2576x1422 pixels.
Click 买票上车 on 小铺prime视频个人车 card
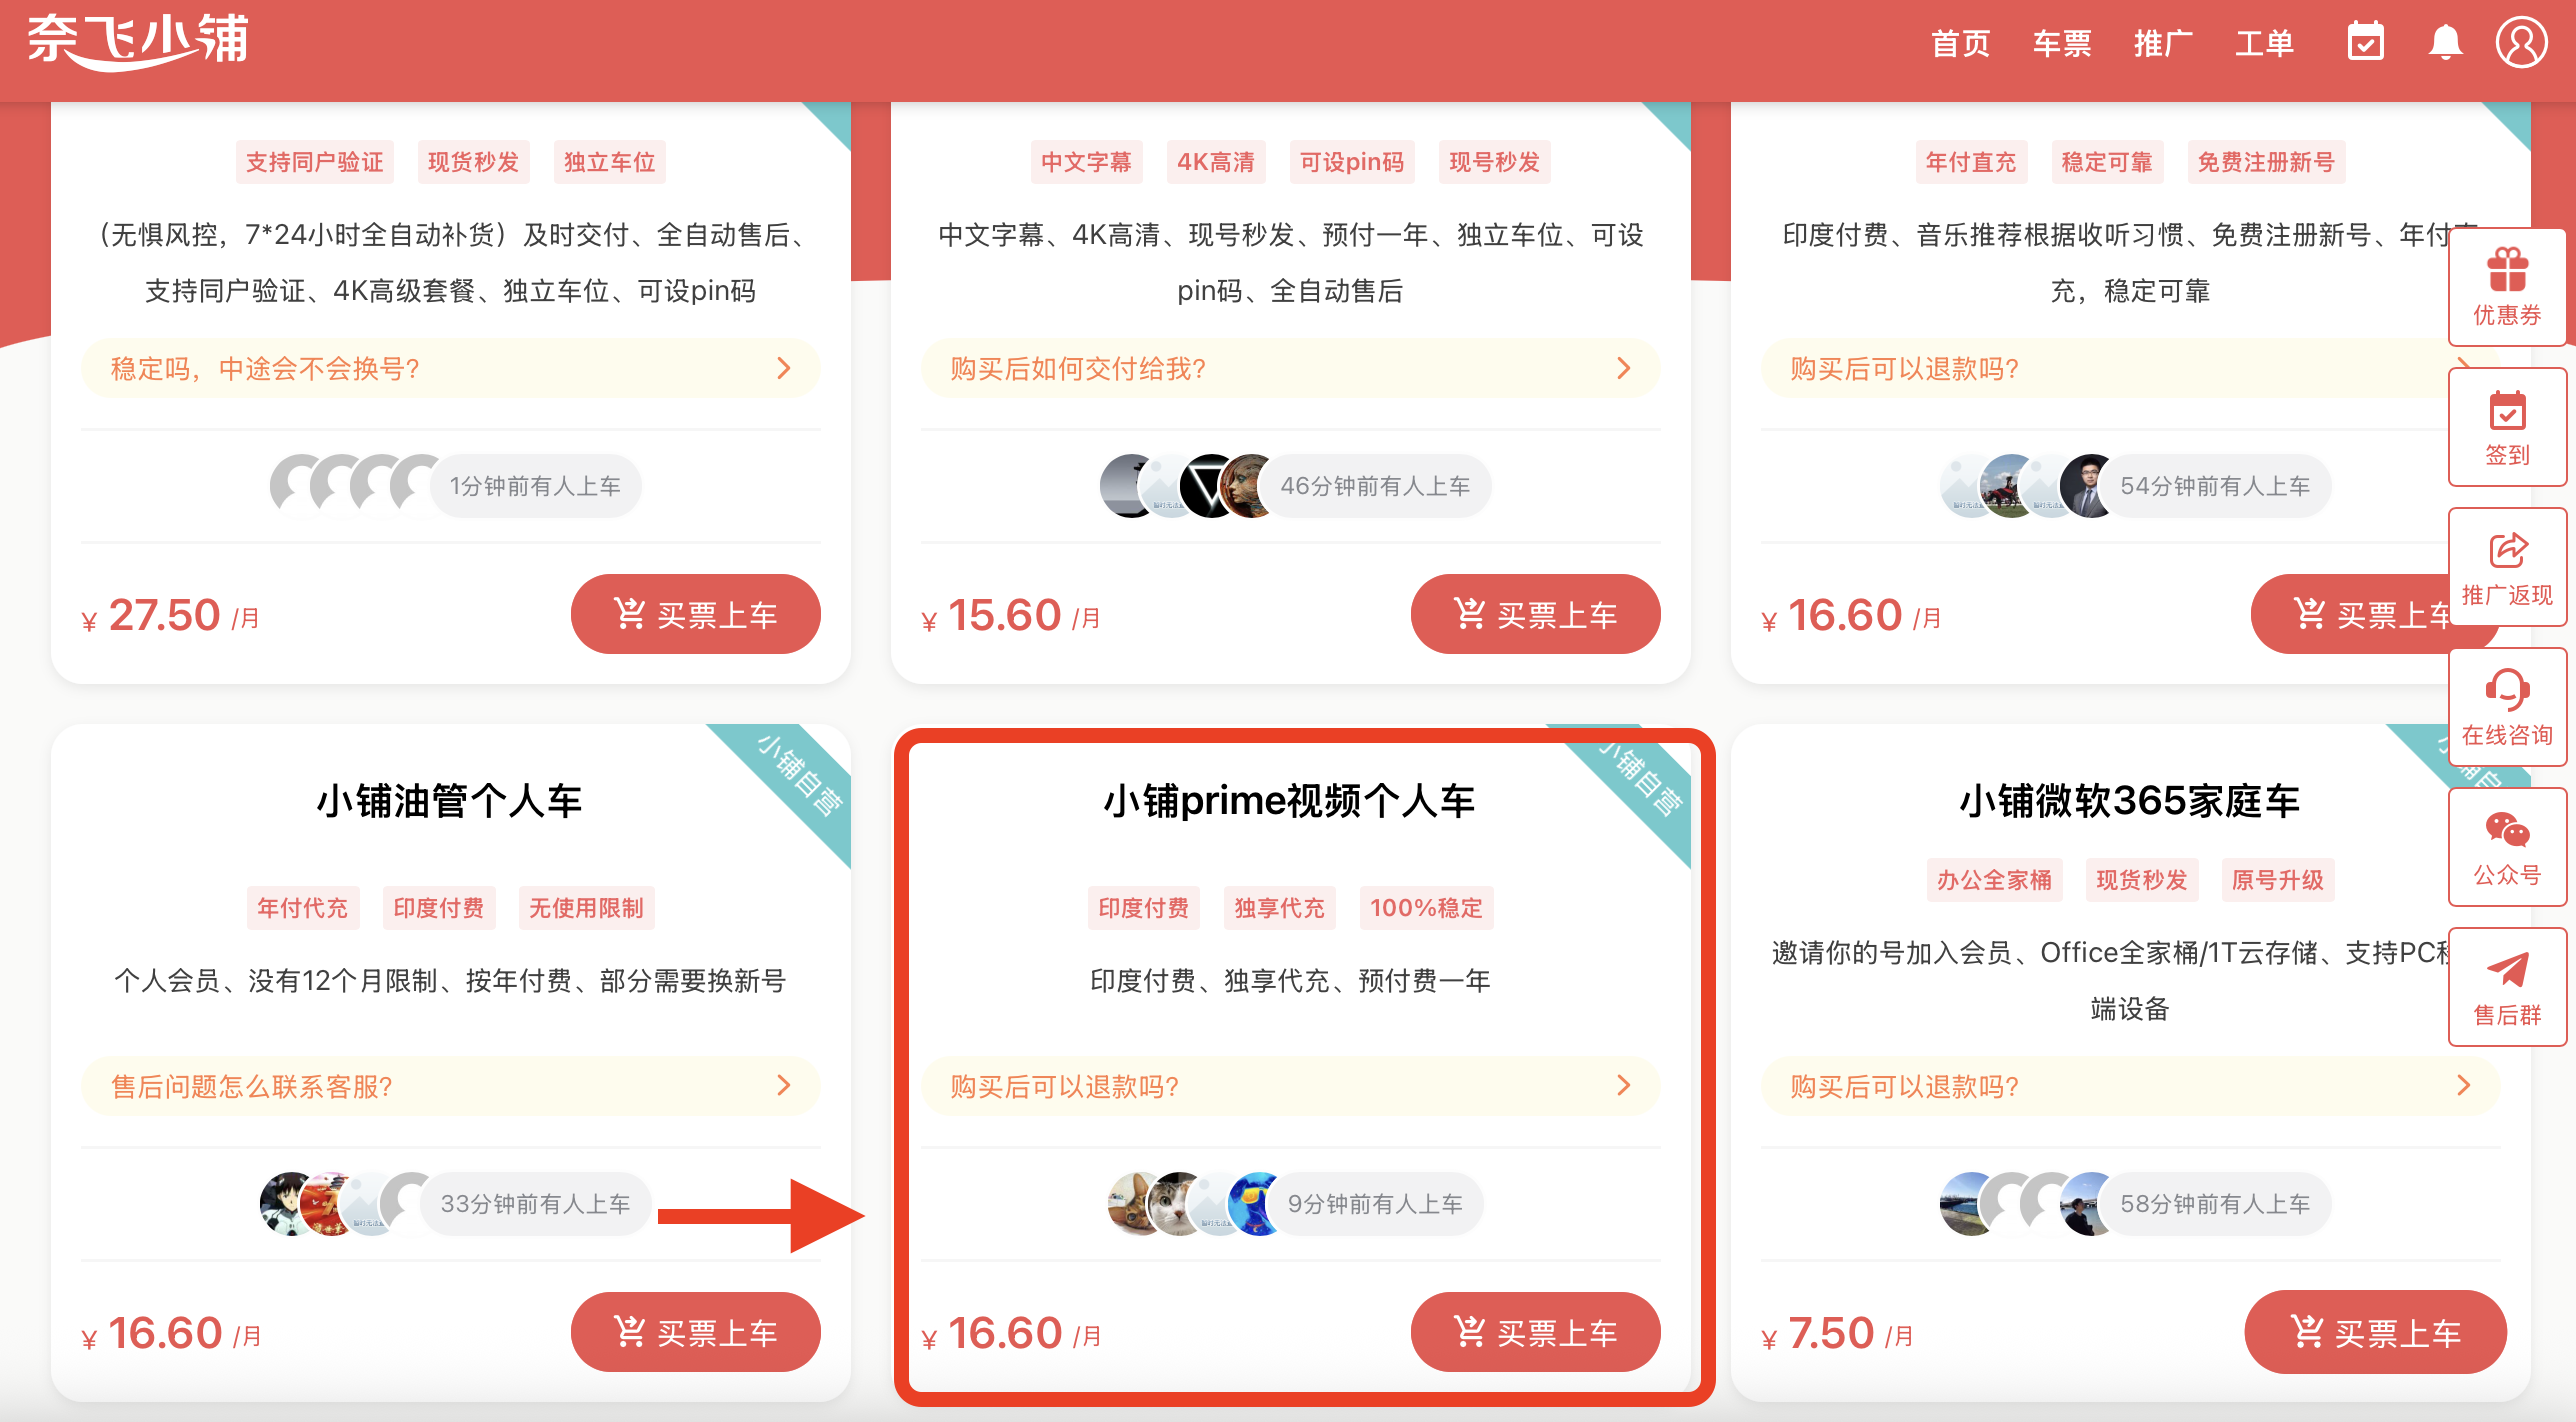tap(1536, 1332)
